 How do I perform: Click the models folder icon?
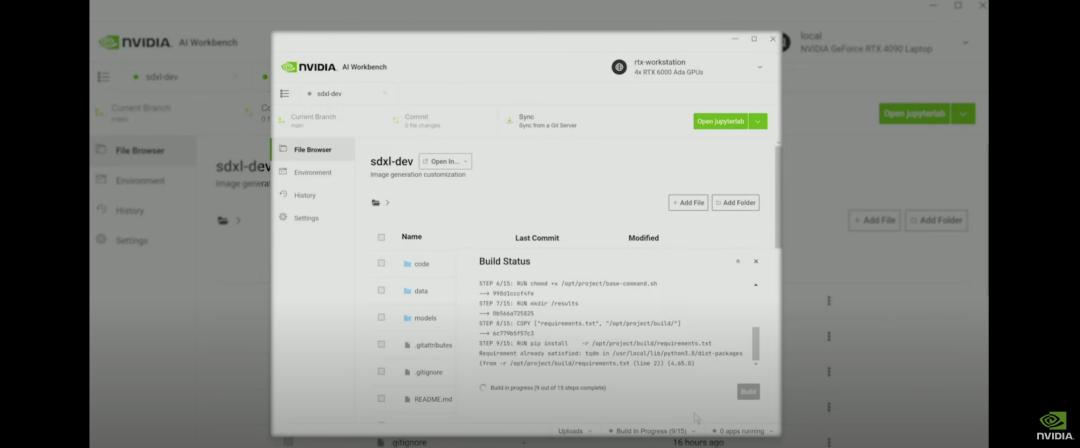[x=407, y=318]
